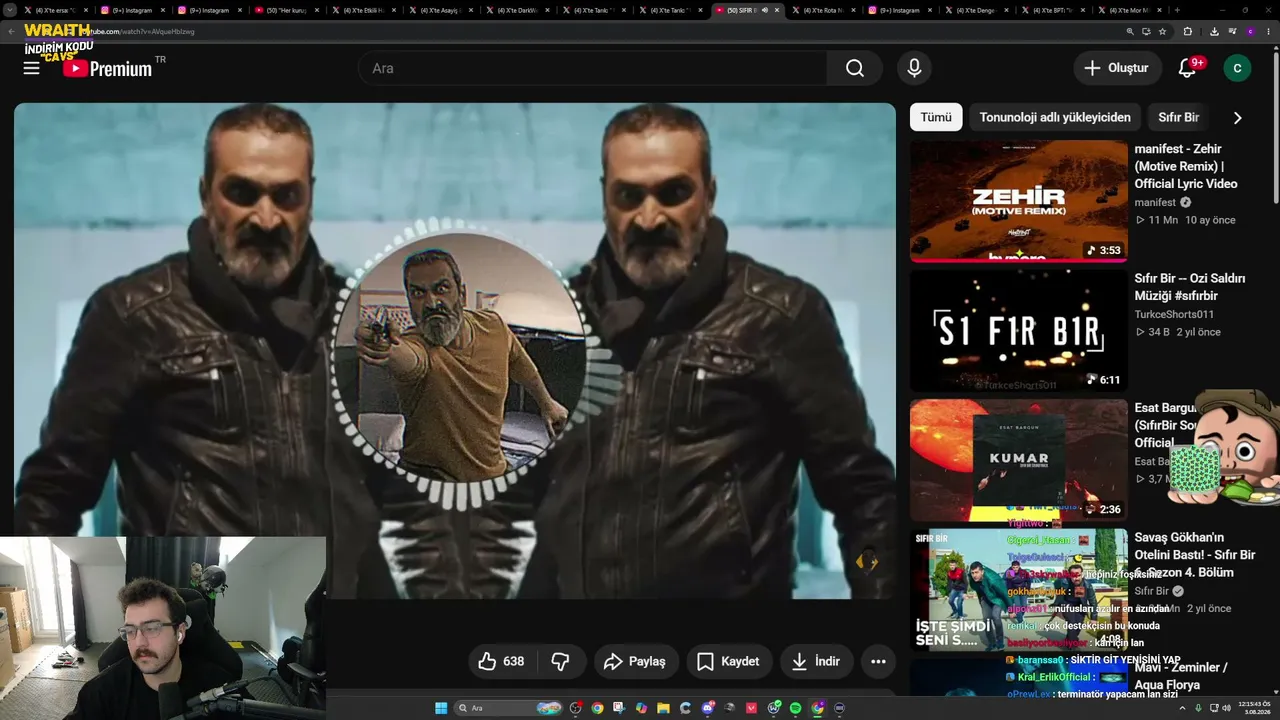This screenshot has width=1280, height=720.
Task: Open the Kumar video thumbnail
Action: [x=1018, y=460]
